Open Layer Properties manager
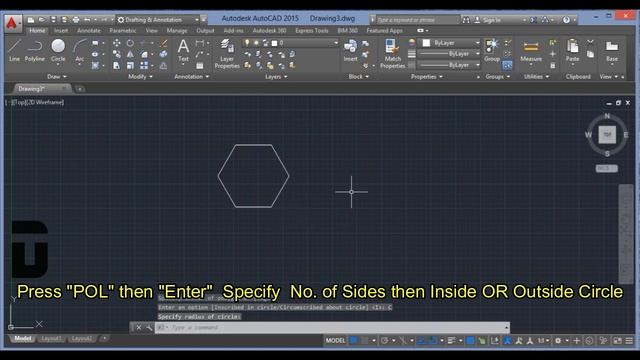Viewport: 640px width, 360px height. coord(227,53)
